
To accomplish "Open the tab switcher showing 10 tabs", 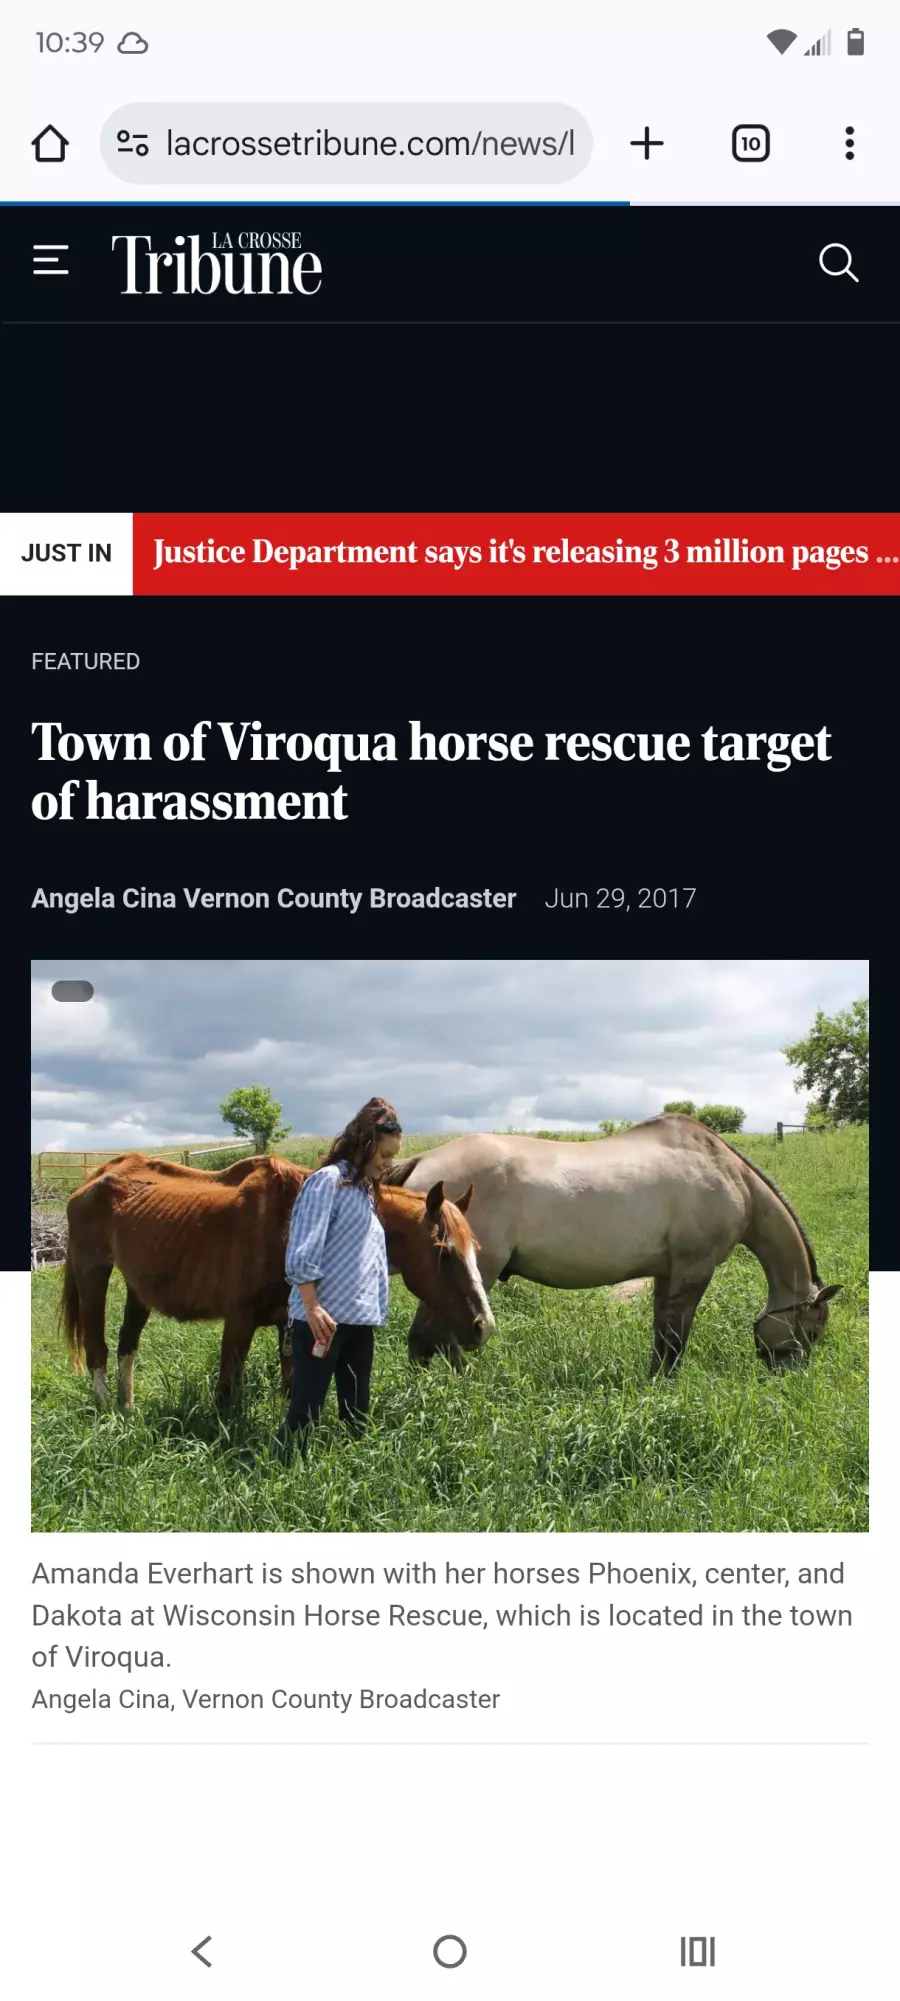I will 751,143.
